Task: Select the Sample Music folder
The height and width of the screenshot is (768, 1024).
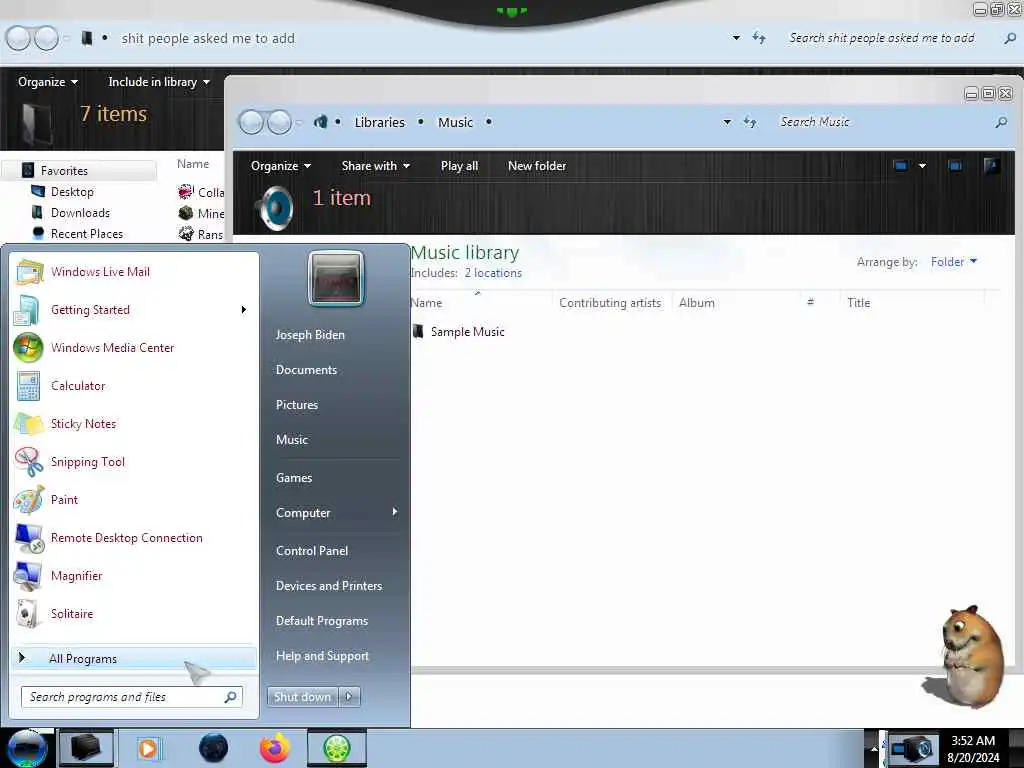Action: click(x=467, y=332)
